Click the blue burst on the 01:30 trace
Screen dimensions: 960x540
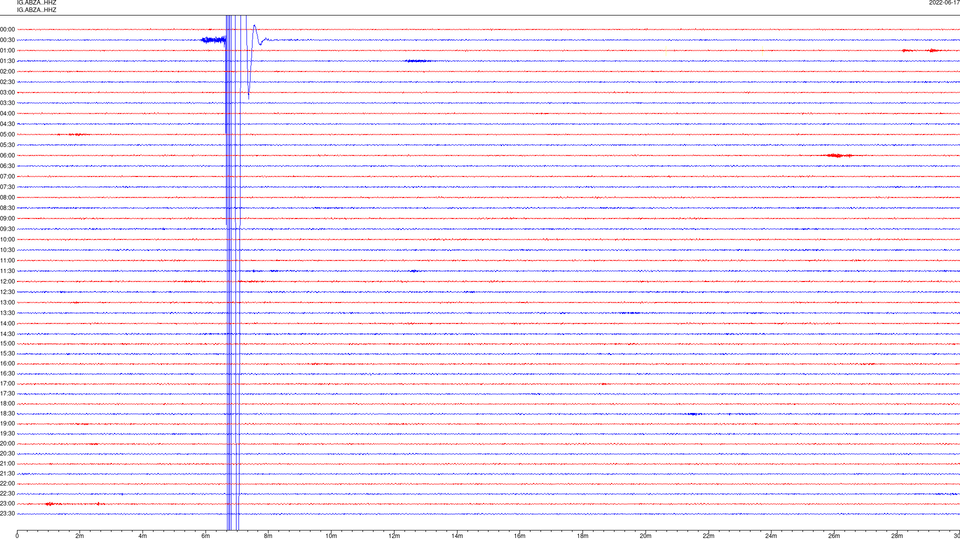418,61
